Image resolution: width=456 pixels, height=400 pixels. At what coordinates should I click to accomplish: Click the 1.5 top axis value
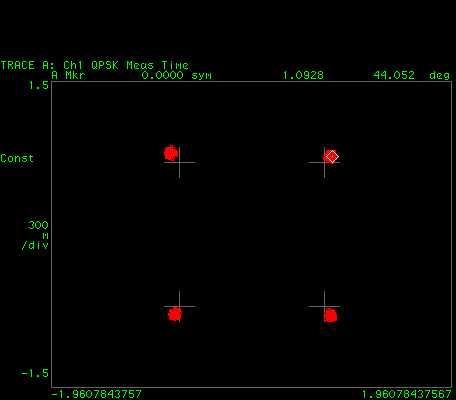[39, 86]
